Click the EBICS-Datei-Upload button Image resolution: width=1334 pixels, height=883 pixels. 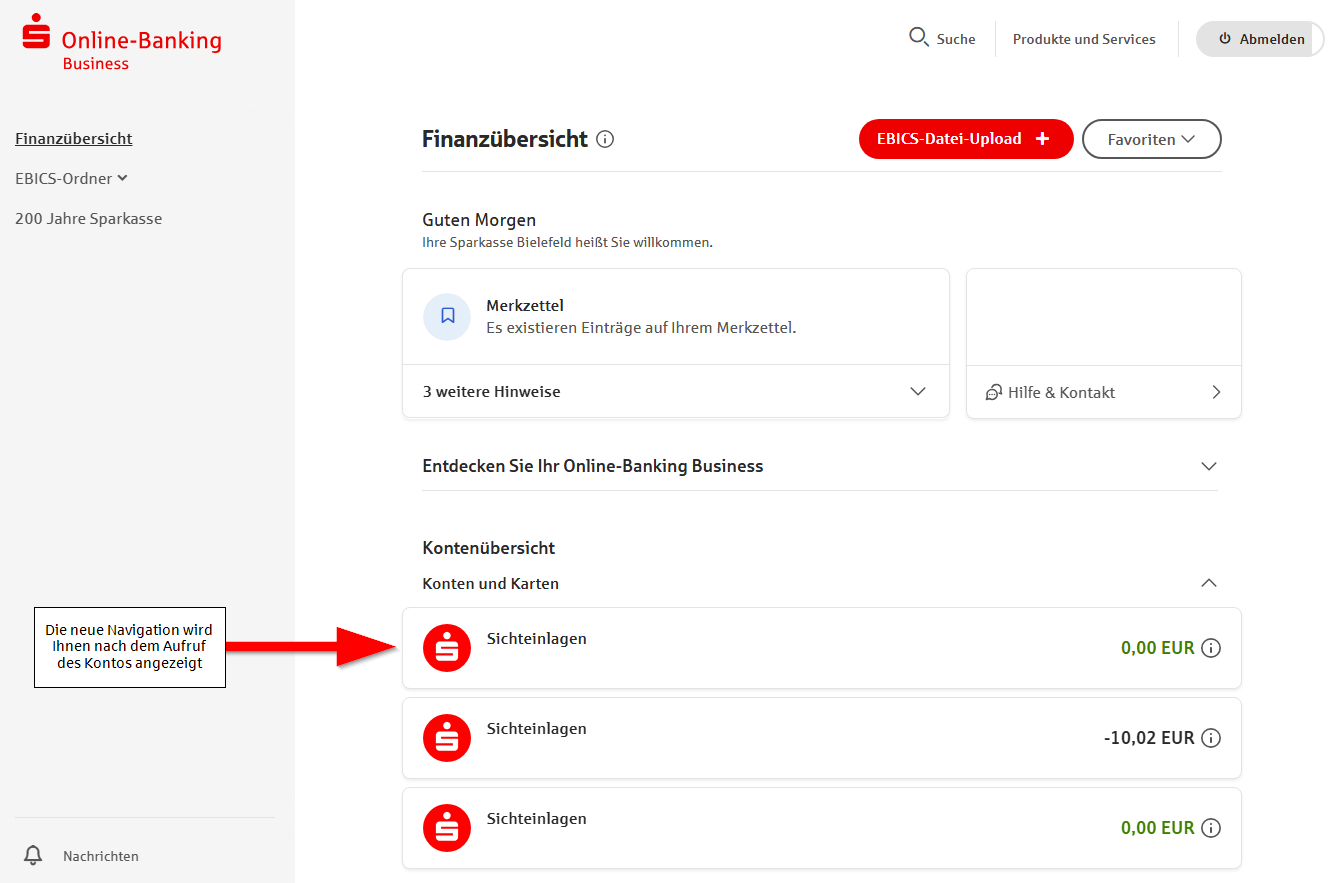(x=965, y=139)
